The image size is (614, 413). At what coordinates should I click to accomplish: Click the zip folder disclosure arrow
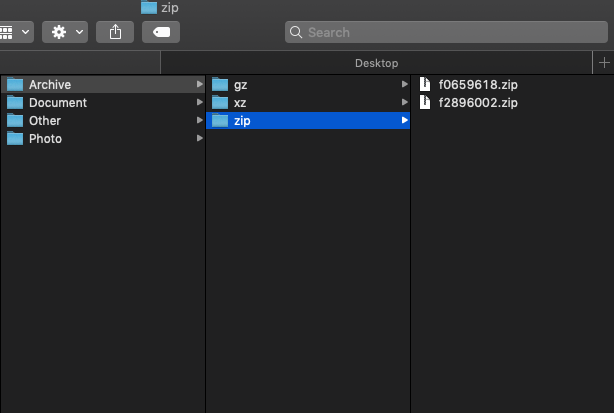(x=405, y=120)
